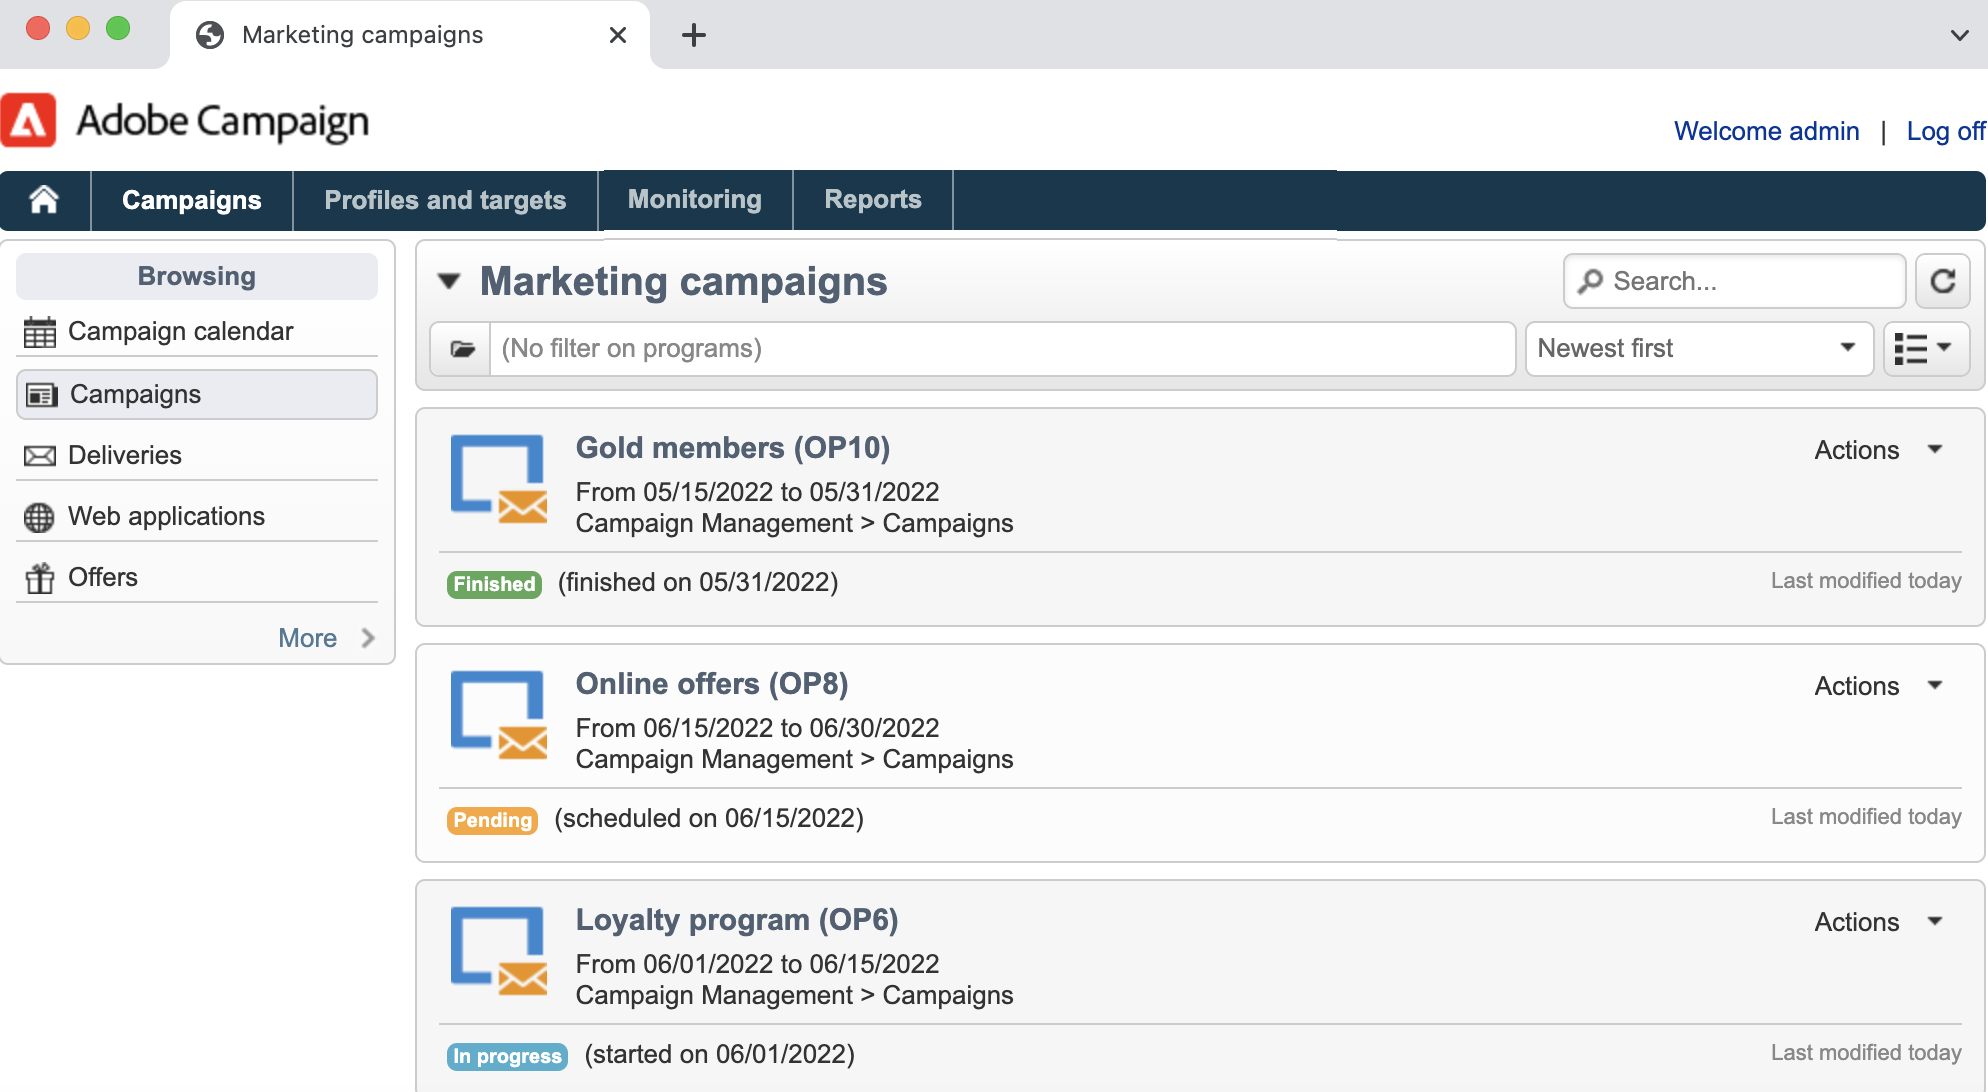Expand the Newest first sort dropdown
This screenshot has height=1092, width=1988.
(x=1698, y=349)
